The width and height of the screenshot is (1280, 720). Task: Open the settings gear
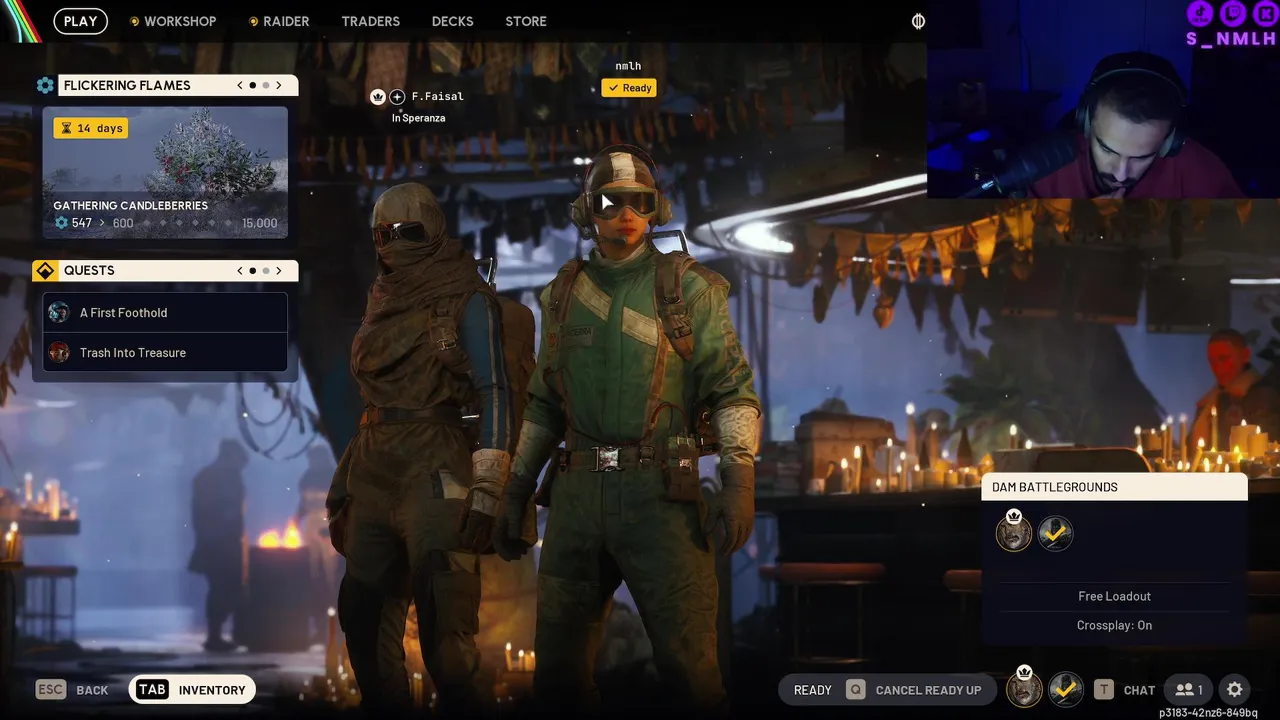click(x=1235, y=689)
